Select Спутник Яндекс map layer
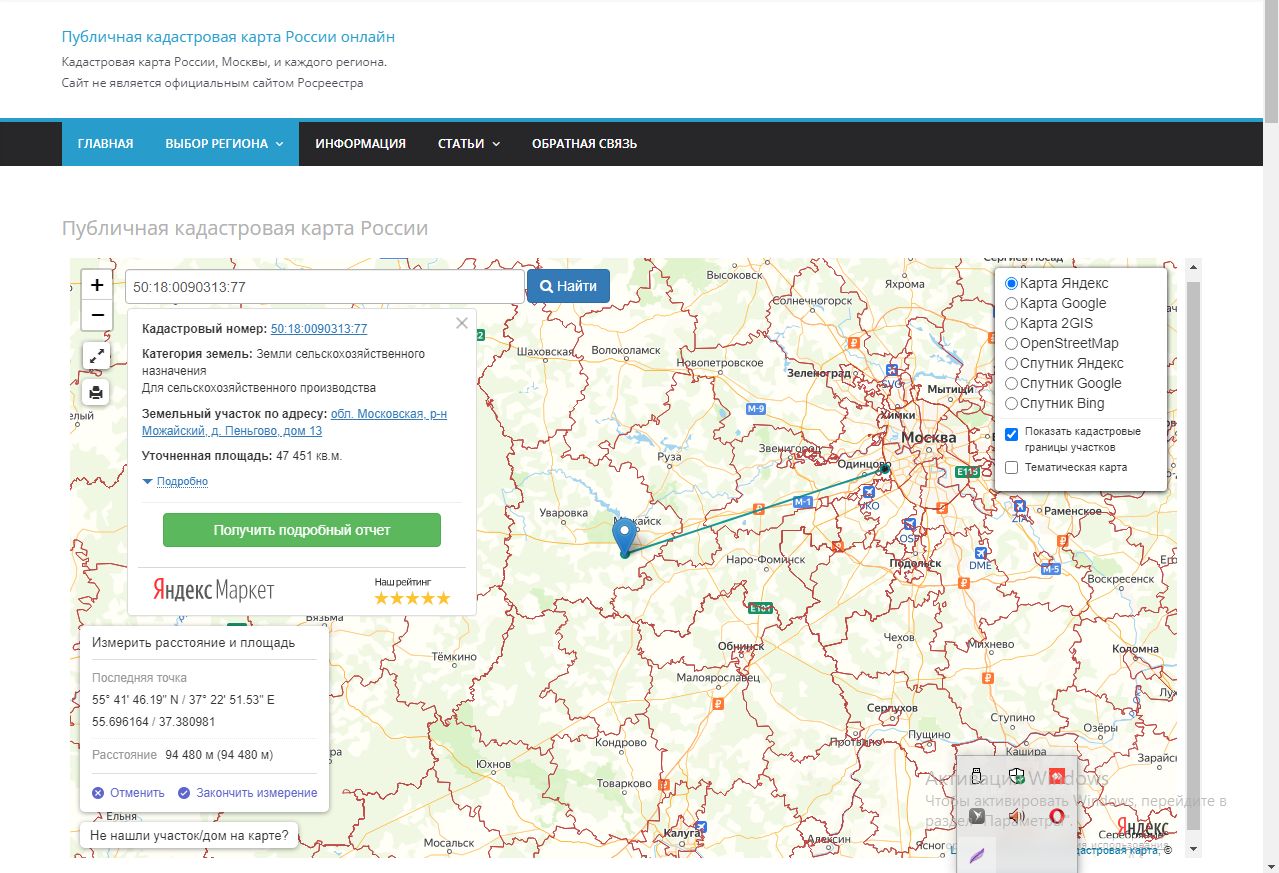Screen dimensions: 1279x873 [x=1011, y=363]
